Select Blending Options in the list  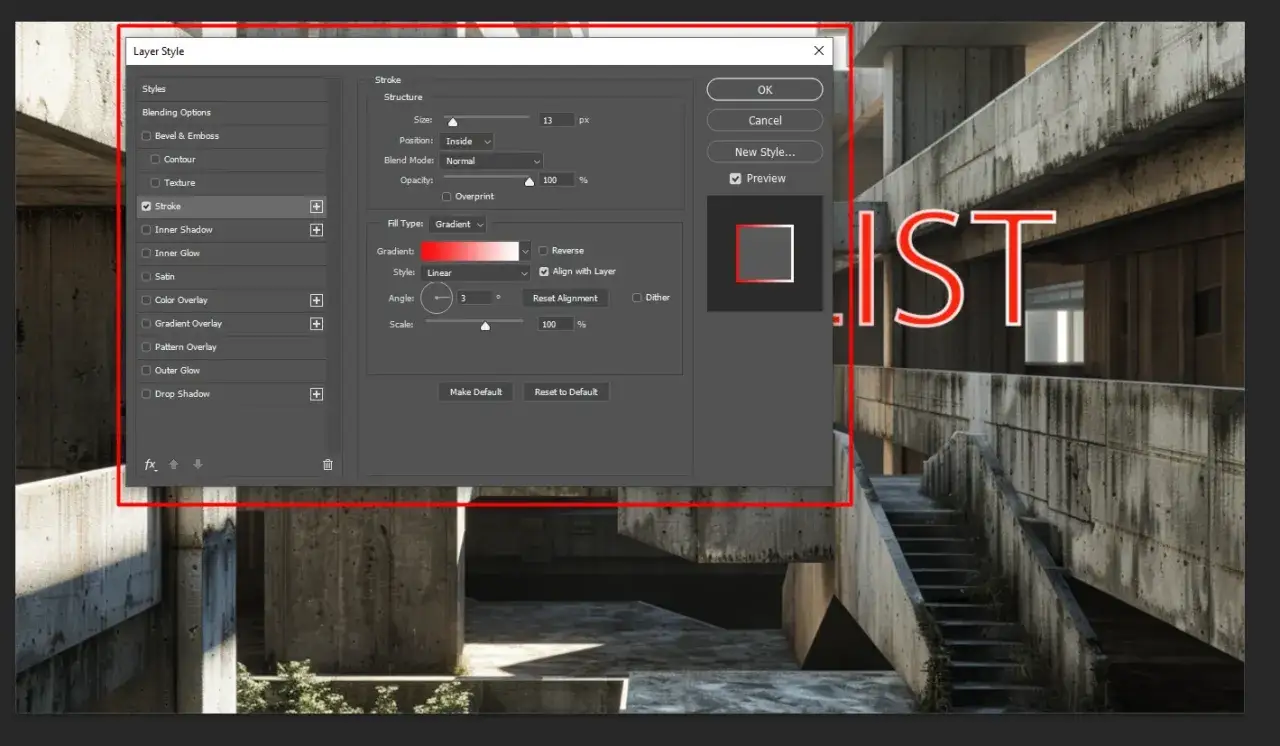point(232,113)
